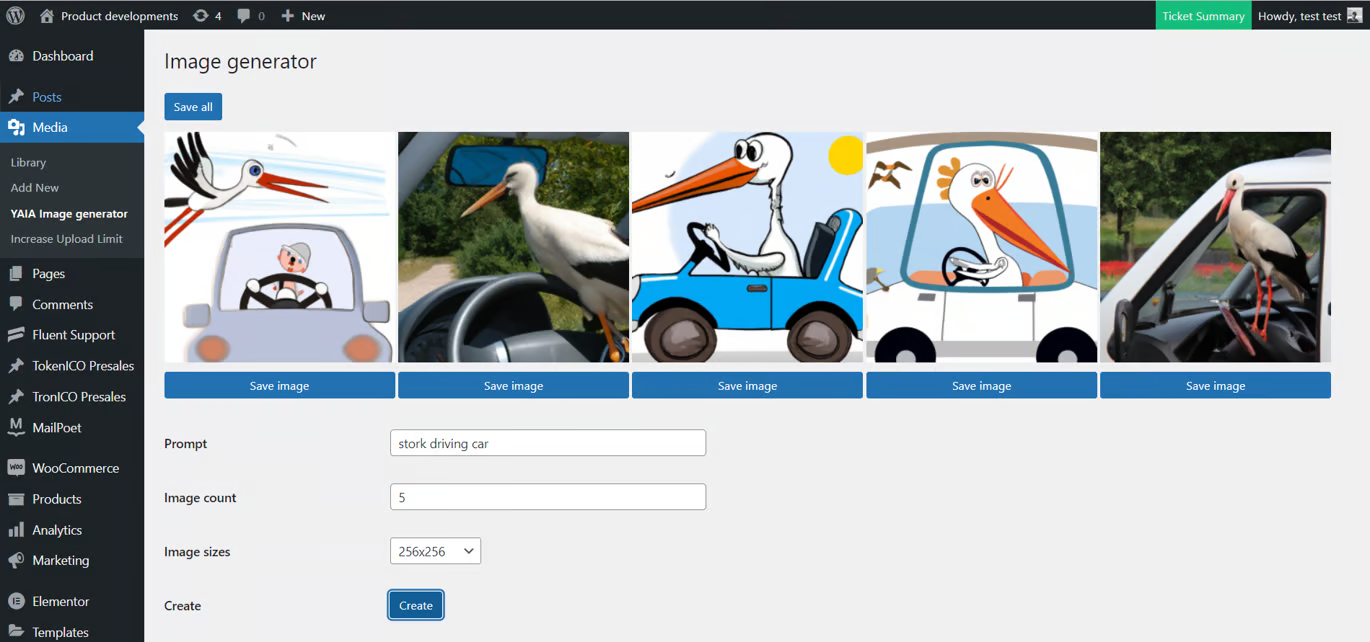Open the New content menu
The height and width of the screenshot is (642, 1370).
click(303, 16)
